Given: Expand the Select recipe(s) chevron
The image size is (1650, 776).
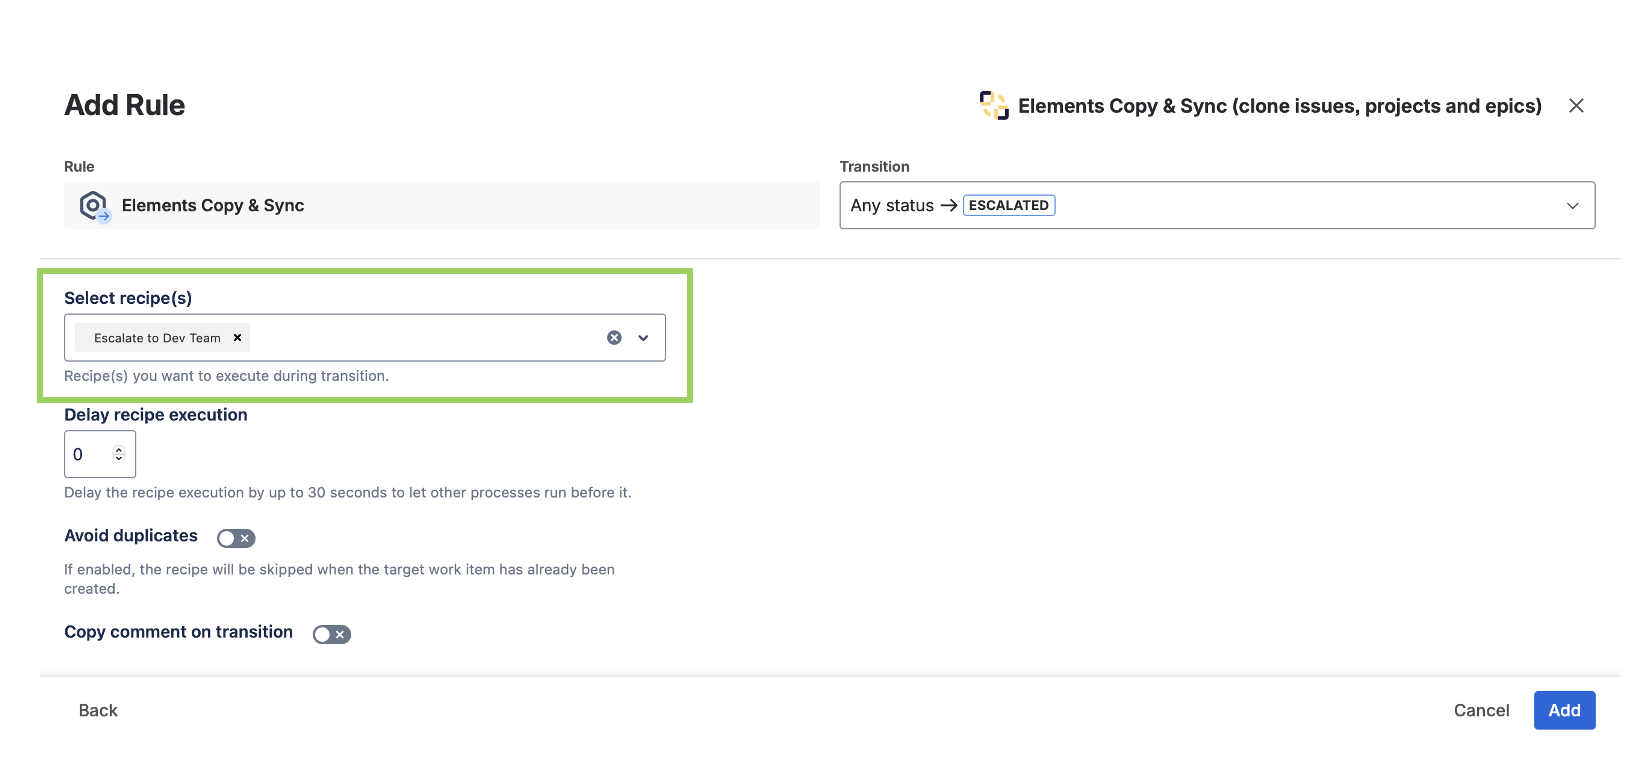Looking at the screenshot, I should [x=643, y=338].
